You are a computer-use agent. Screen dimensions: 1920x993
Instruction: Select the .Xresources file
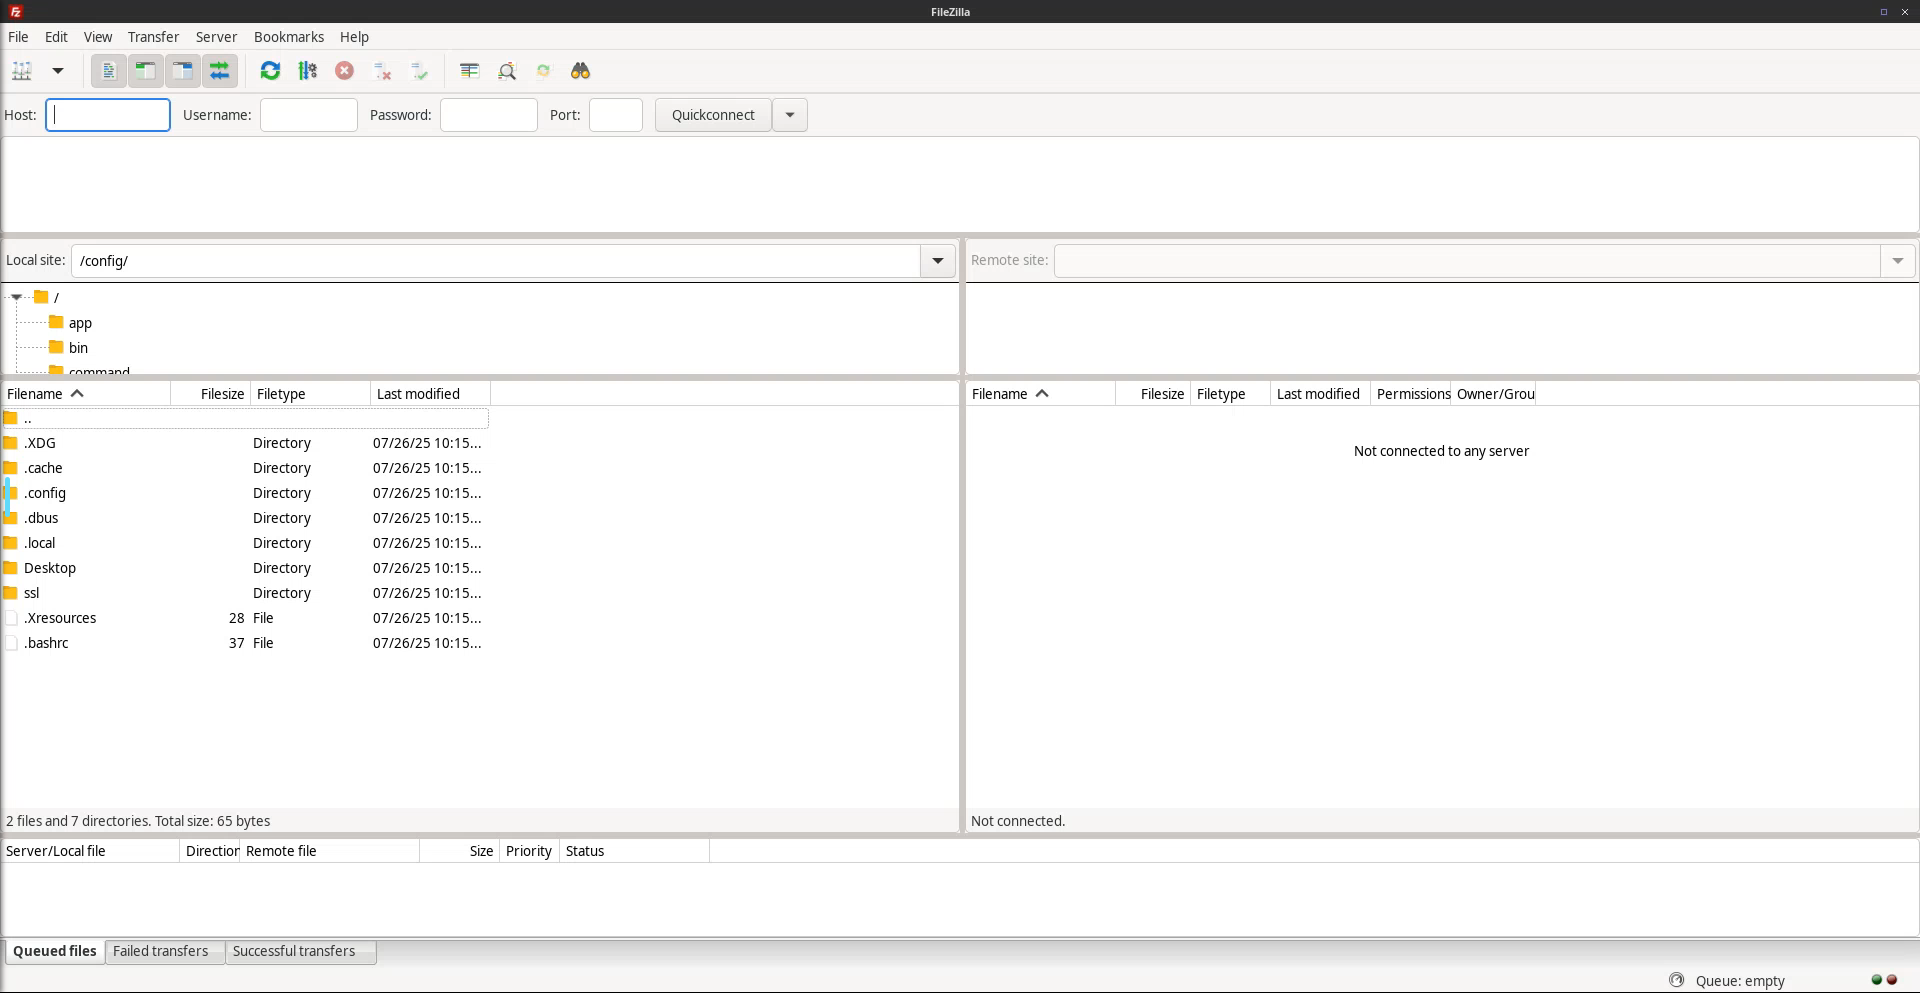tap(246, 618)
